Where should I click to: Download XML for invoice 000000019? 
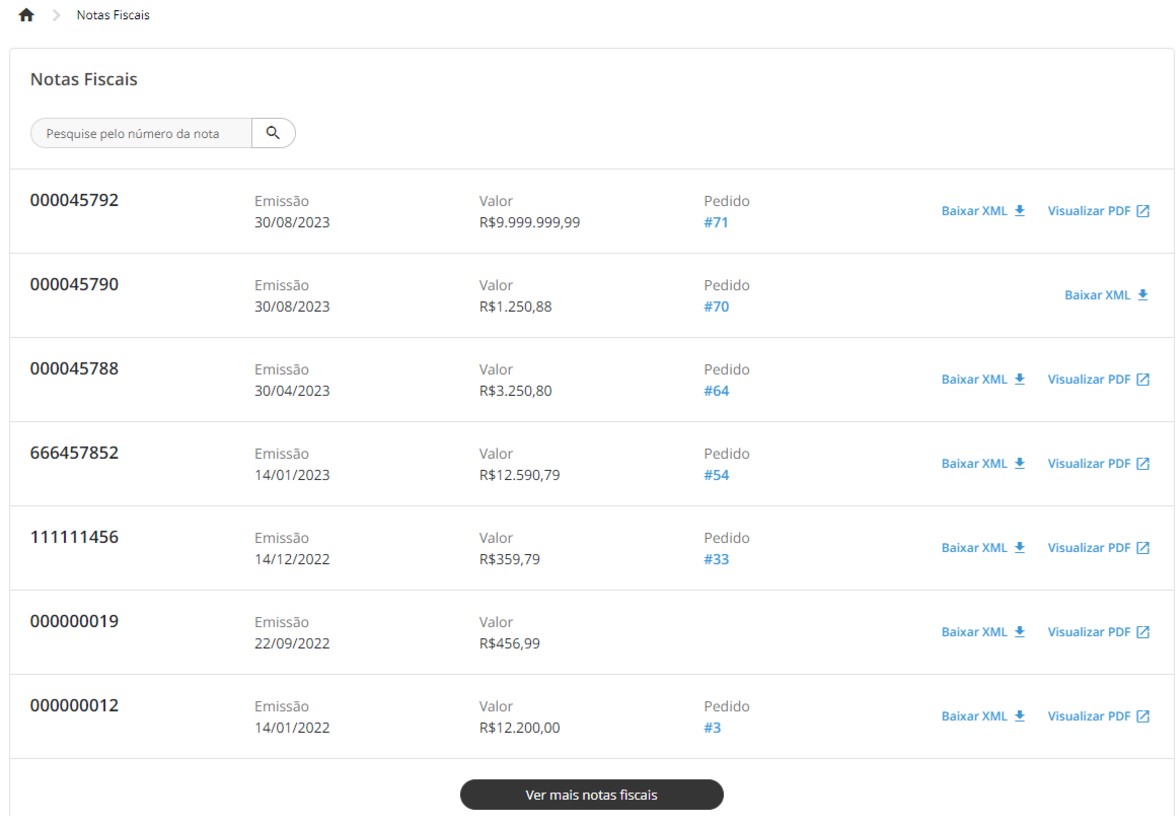[x=983, y=632]
